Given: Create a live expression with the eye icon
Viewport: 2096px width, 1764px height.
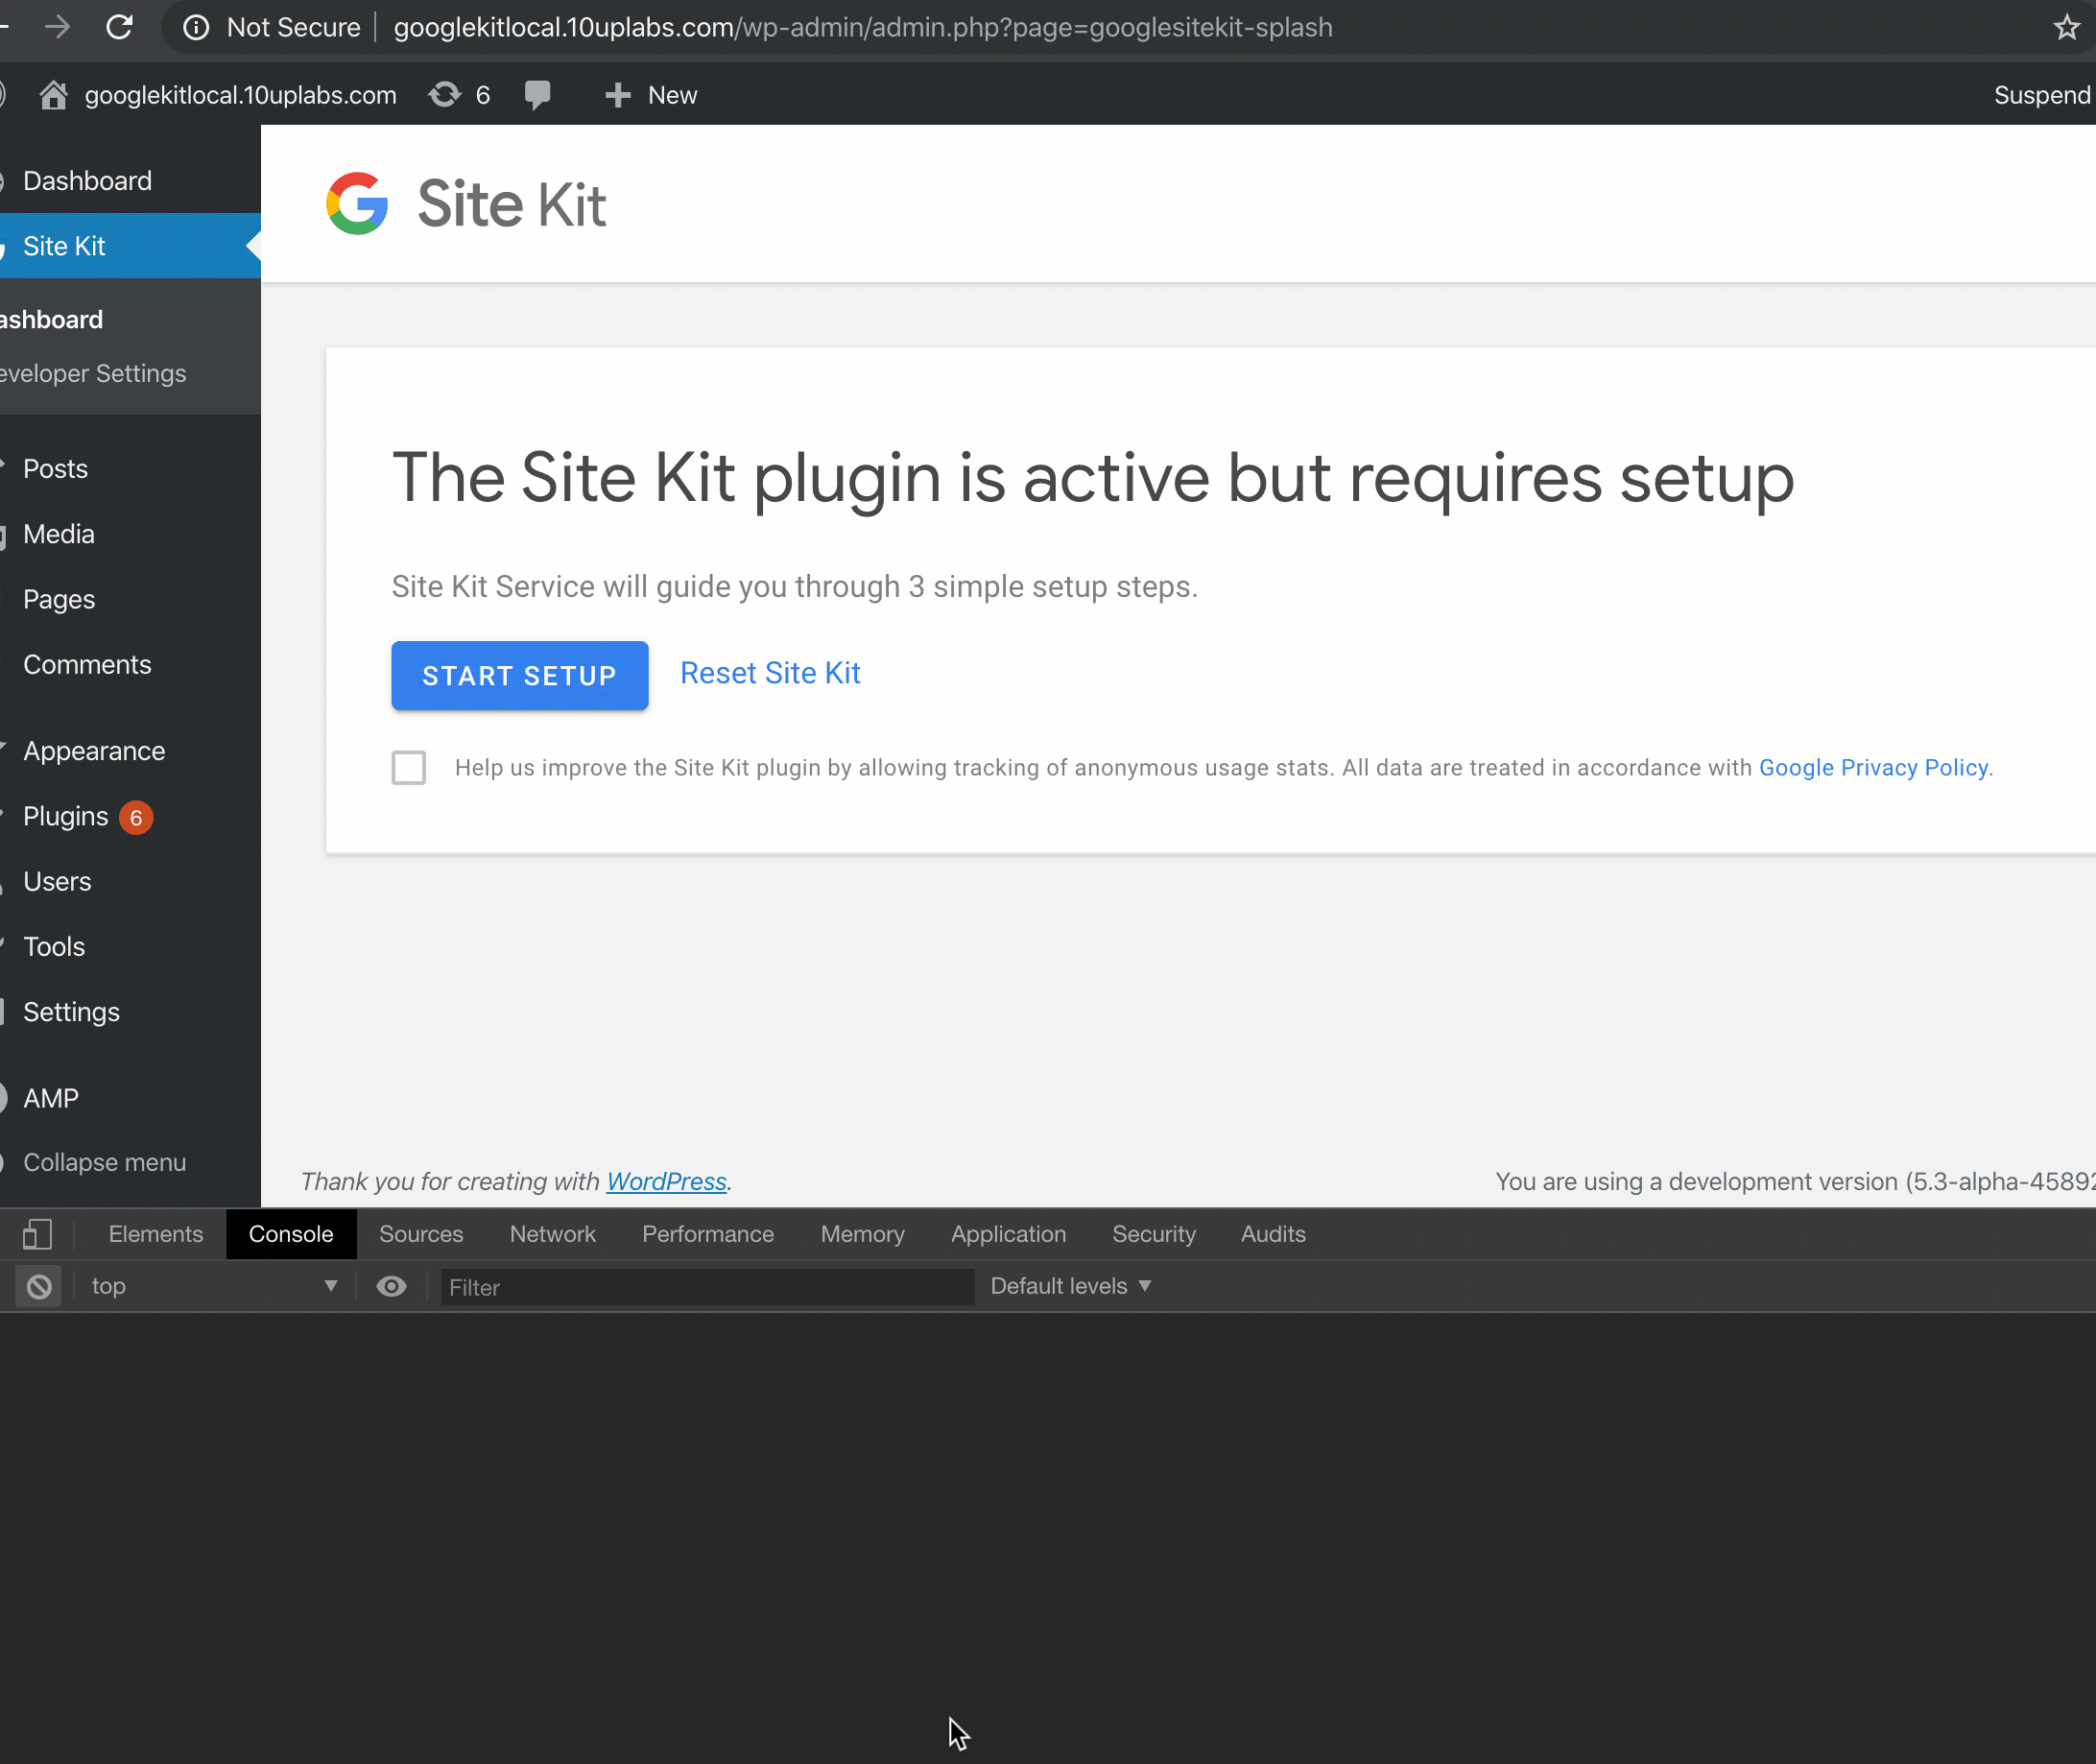Looking at the screenshot, I should pos(391,1286).
